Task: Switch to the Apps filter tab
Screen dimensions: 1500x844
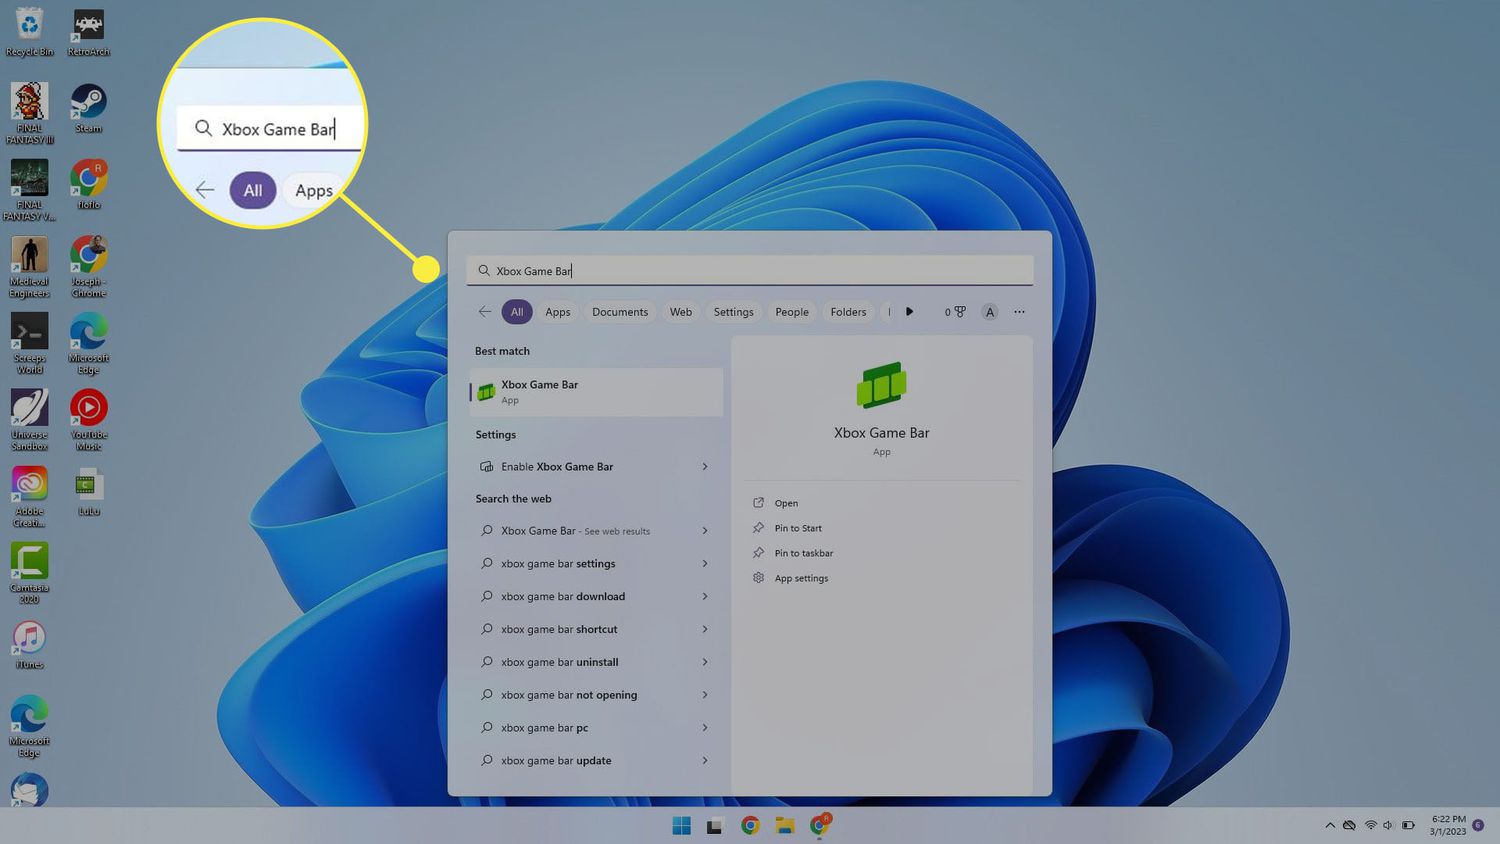Action: [558, 312]
